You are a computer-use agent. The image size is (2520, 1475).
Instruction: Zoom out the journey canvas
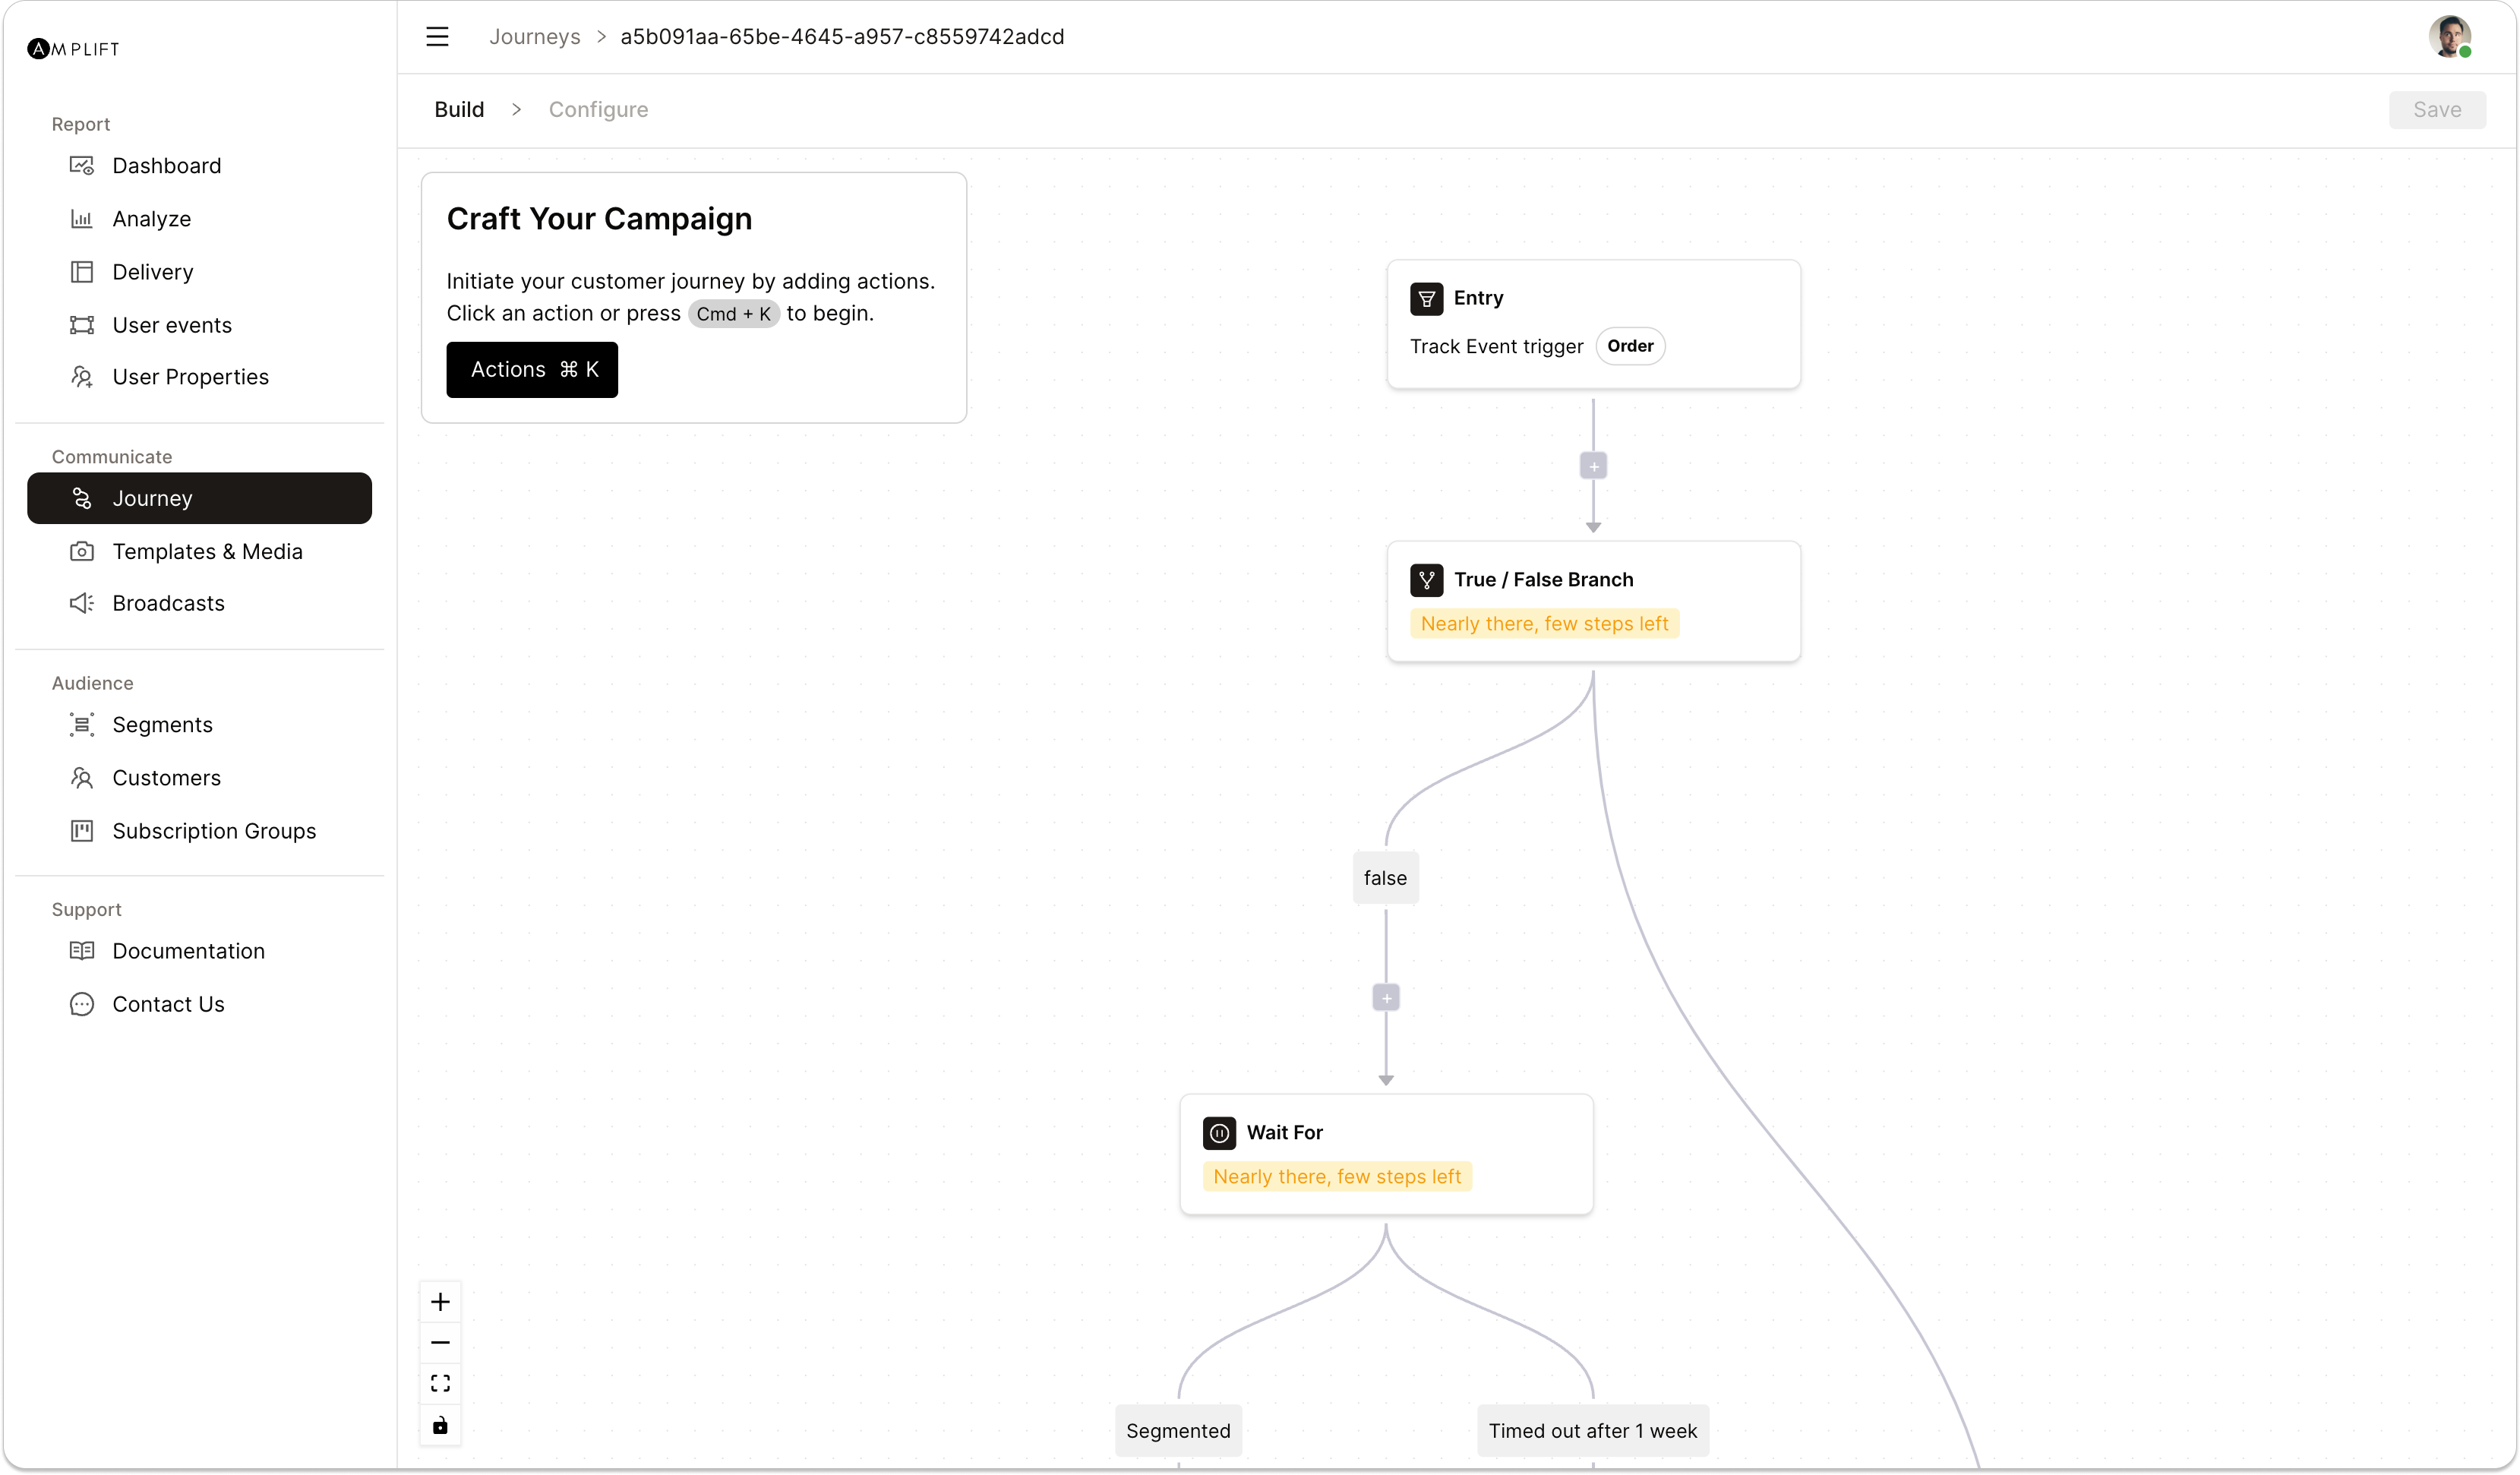tap(440, 1342)
